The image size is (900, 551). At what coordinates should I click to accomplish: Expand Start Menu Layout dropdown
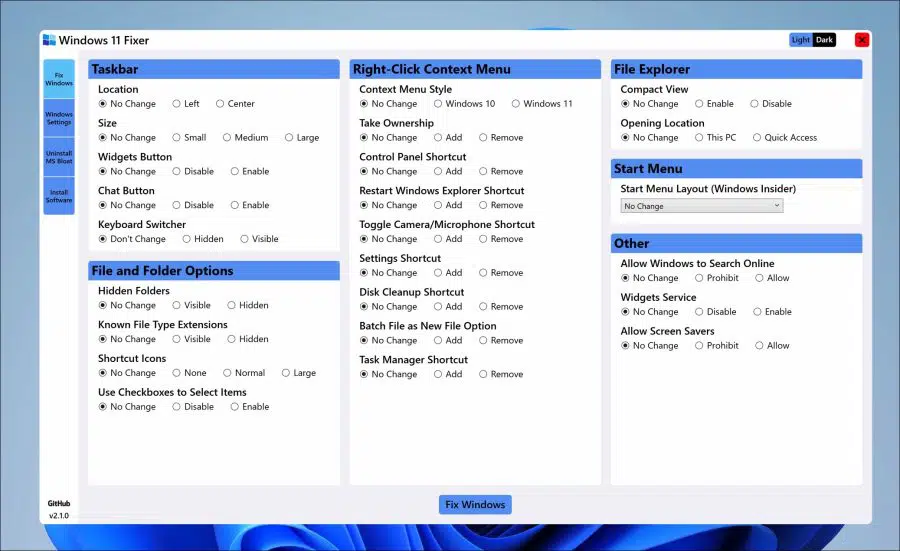(x=701, y=205)
